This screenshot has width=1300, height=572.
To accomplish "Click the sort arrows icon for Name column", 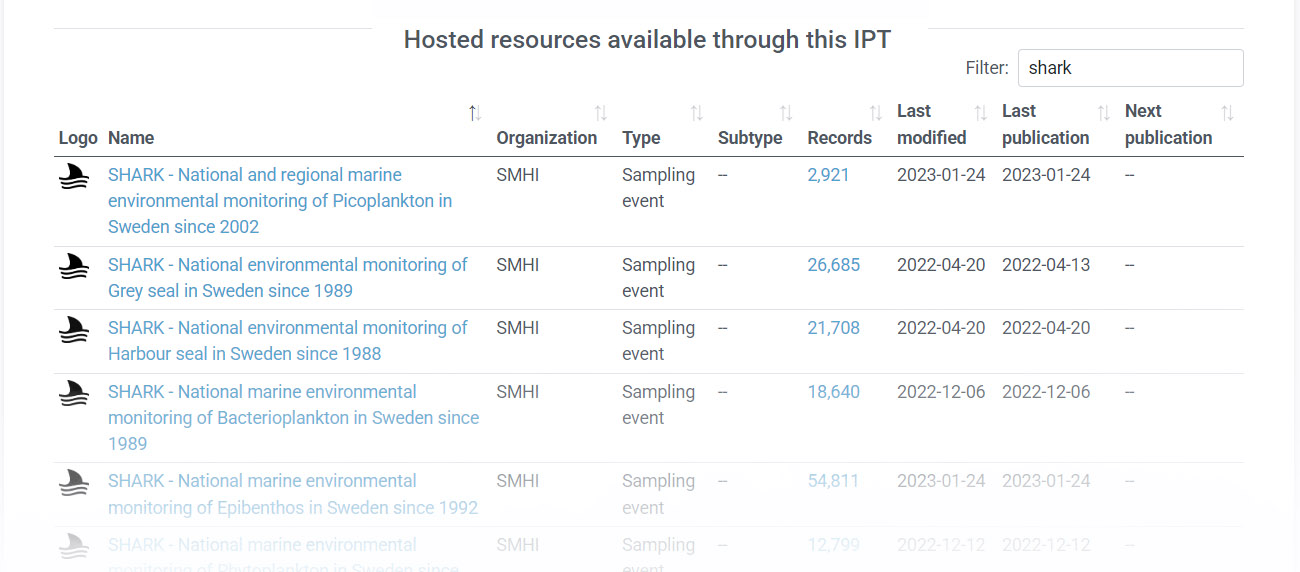I will click(x=475, y=113).
